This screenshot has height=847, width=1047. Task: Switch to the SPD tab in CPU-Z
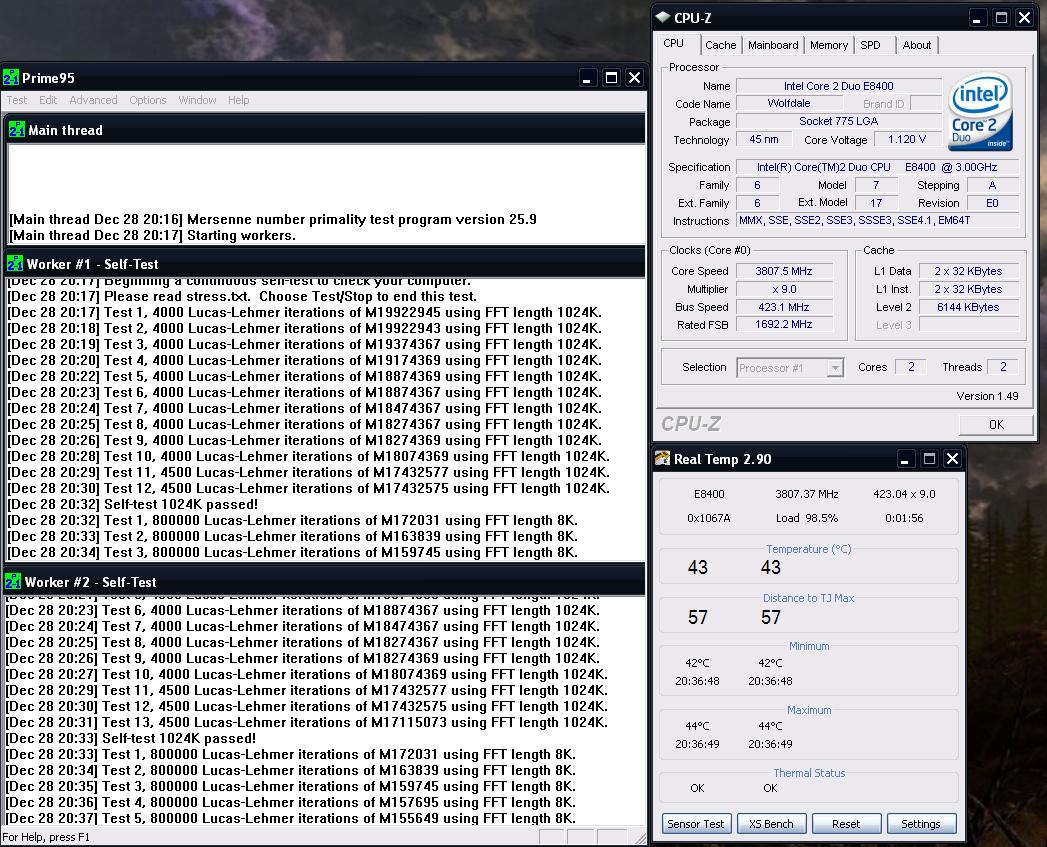[x=870, y=45]
